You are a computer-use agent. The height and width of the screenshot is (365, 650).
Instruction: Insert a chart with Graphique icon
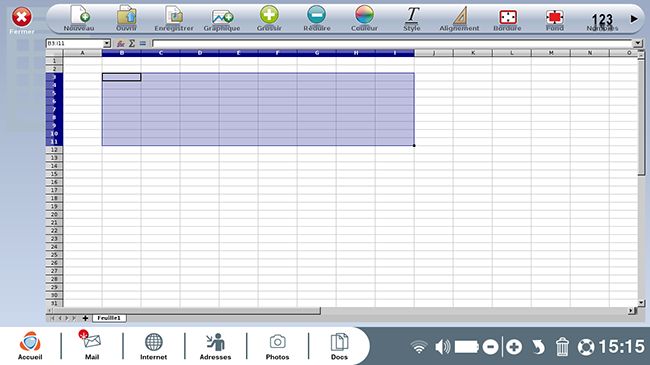coord(222,18)
